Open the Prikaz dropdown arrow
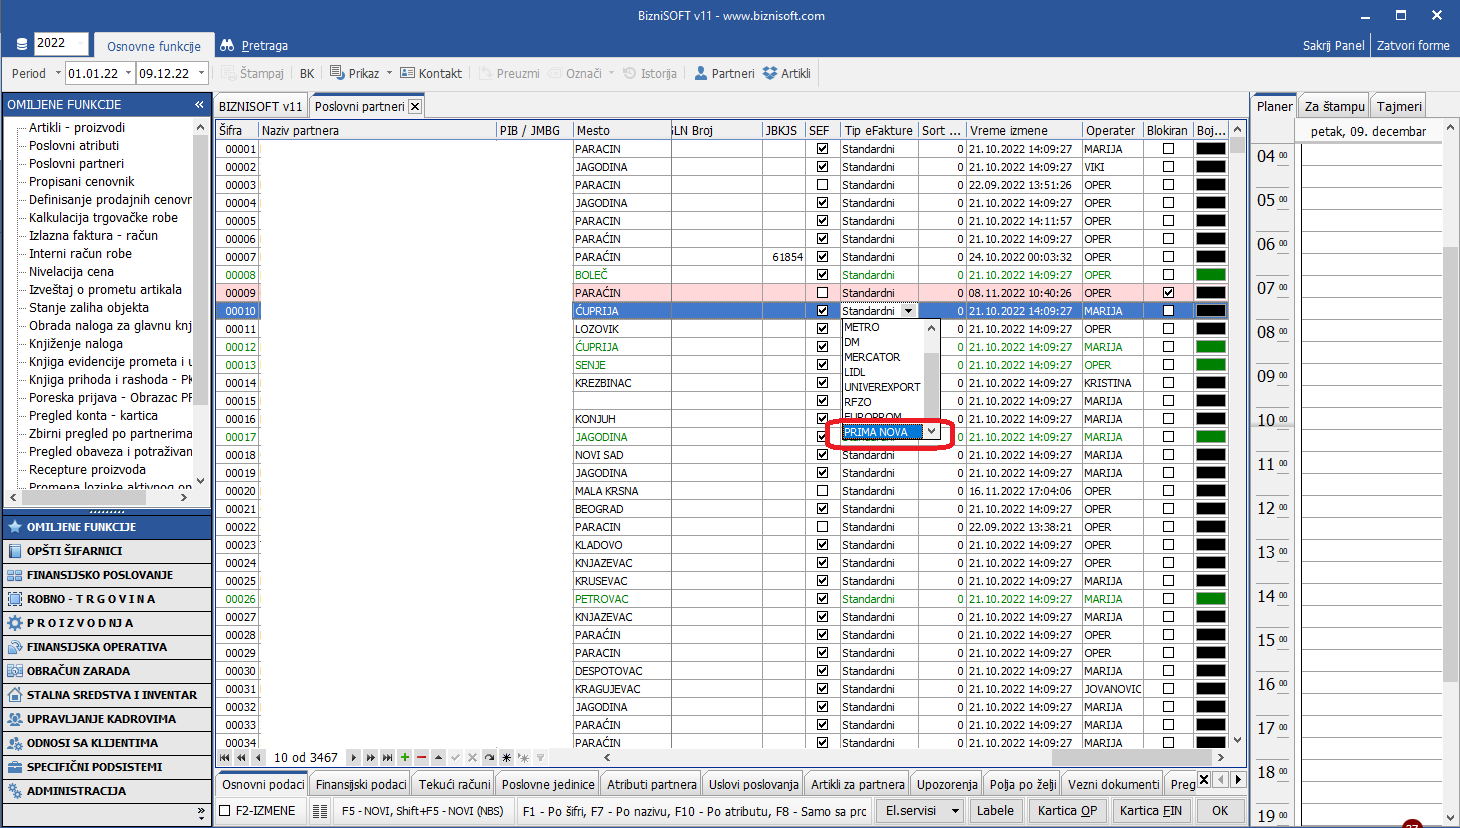1460x828 pixels. 387,73
